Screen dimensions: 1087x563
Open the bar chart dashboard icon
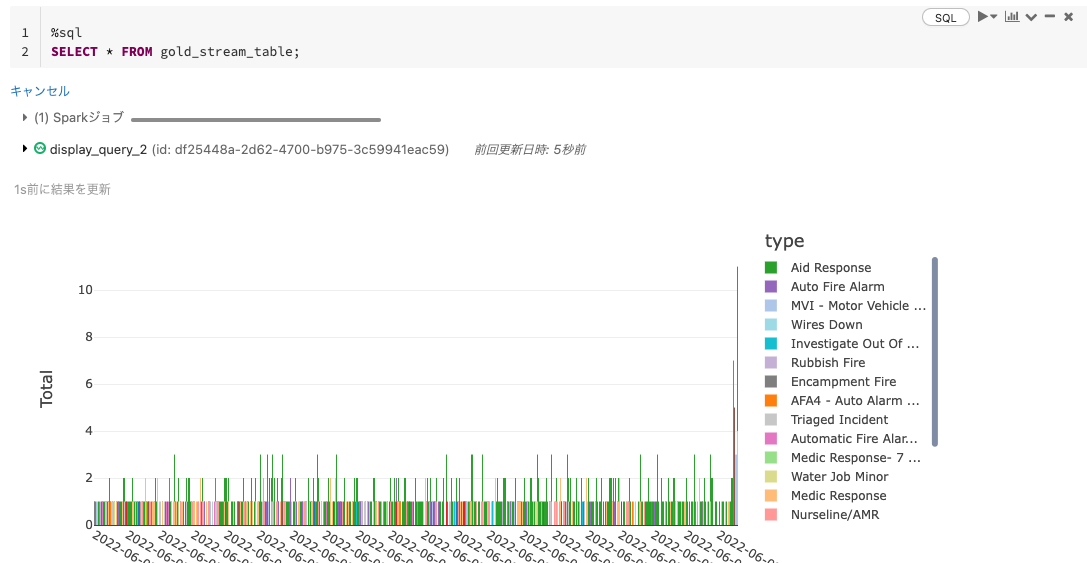[1012, 17]
